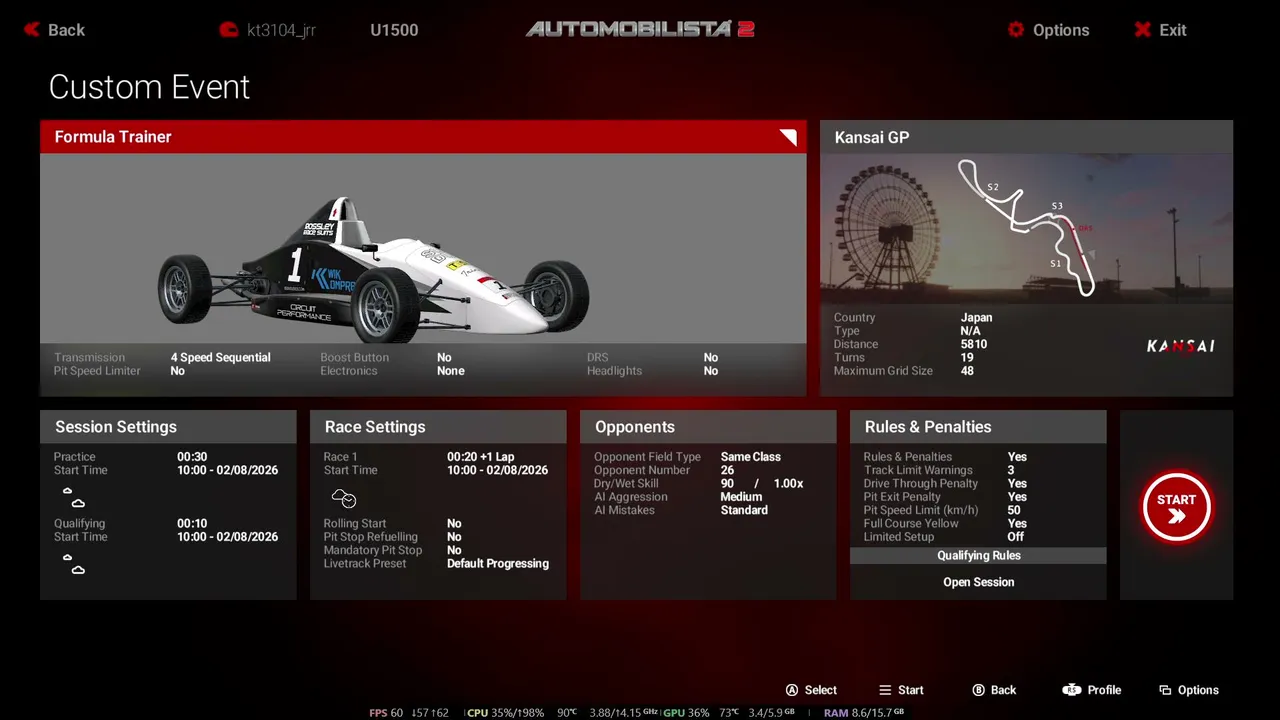Click the RAM 8.6/15.7 GB overlay readout

click(x=863, y=713)
